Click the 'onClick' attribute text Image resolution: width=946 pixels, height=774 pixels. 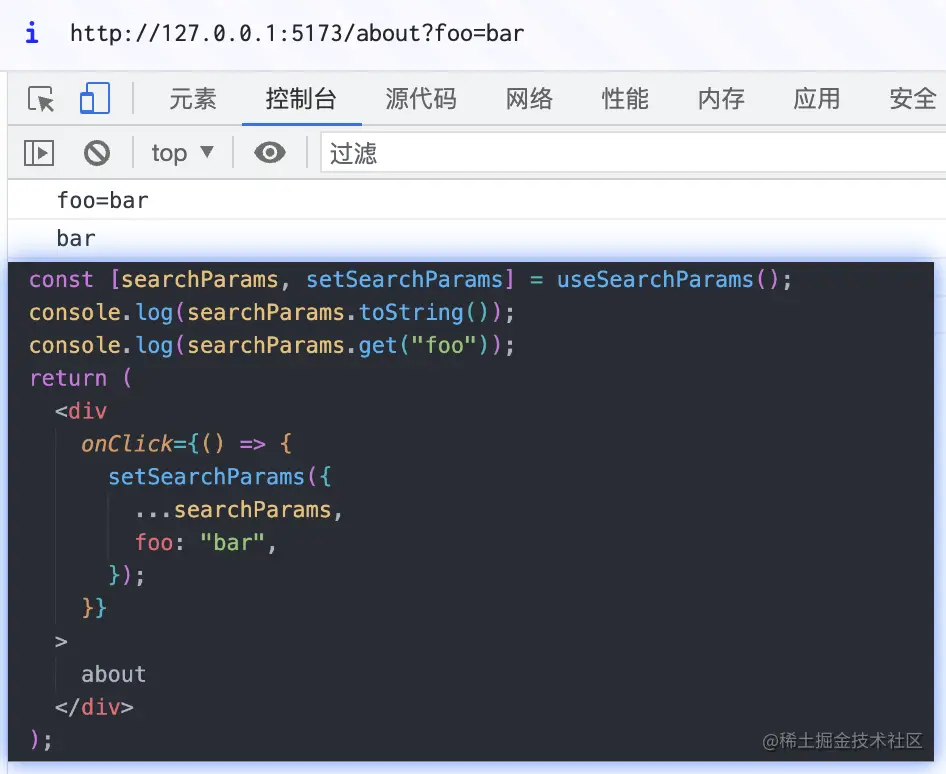point(127,444)
